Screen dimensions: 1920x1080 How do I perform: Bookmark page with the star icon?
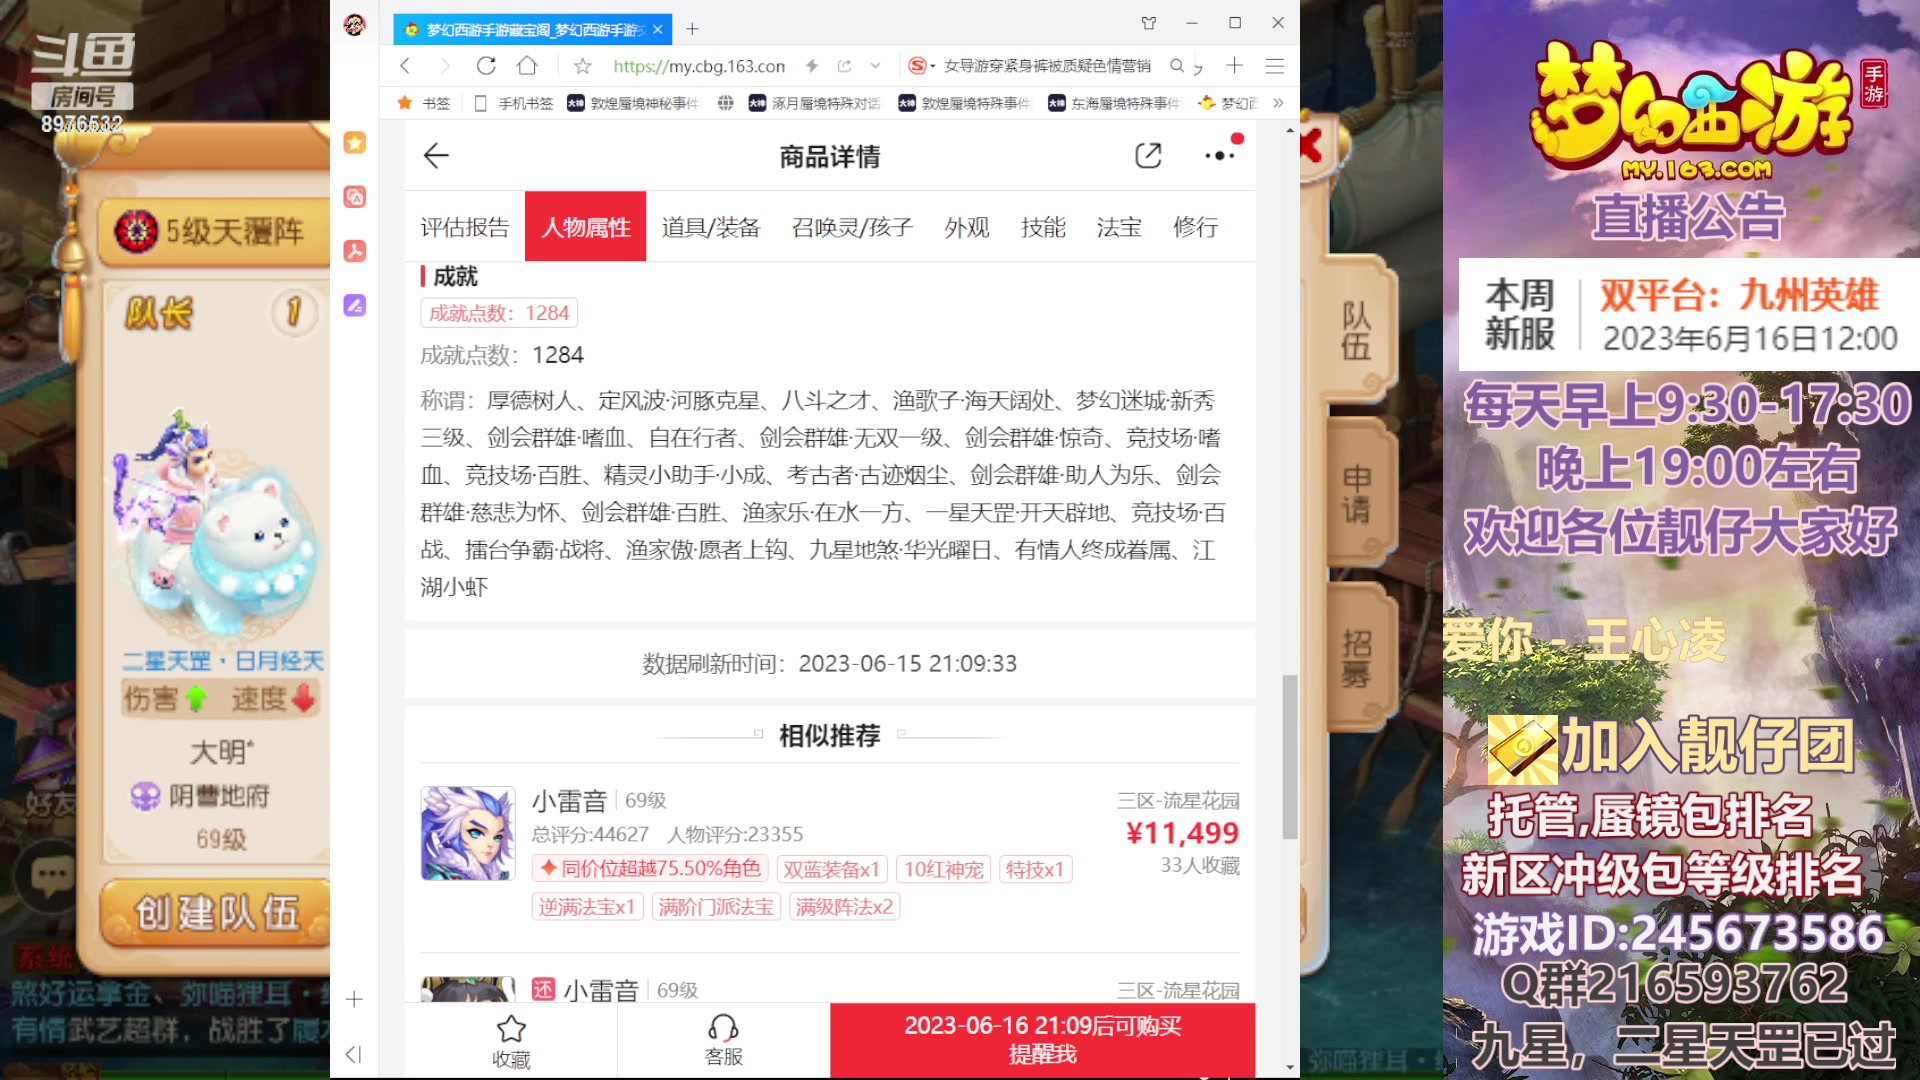pyautogui.click(x=582, y=66)
